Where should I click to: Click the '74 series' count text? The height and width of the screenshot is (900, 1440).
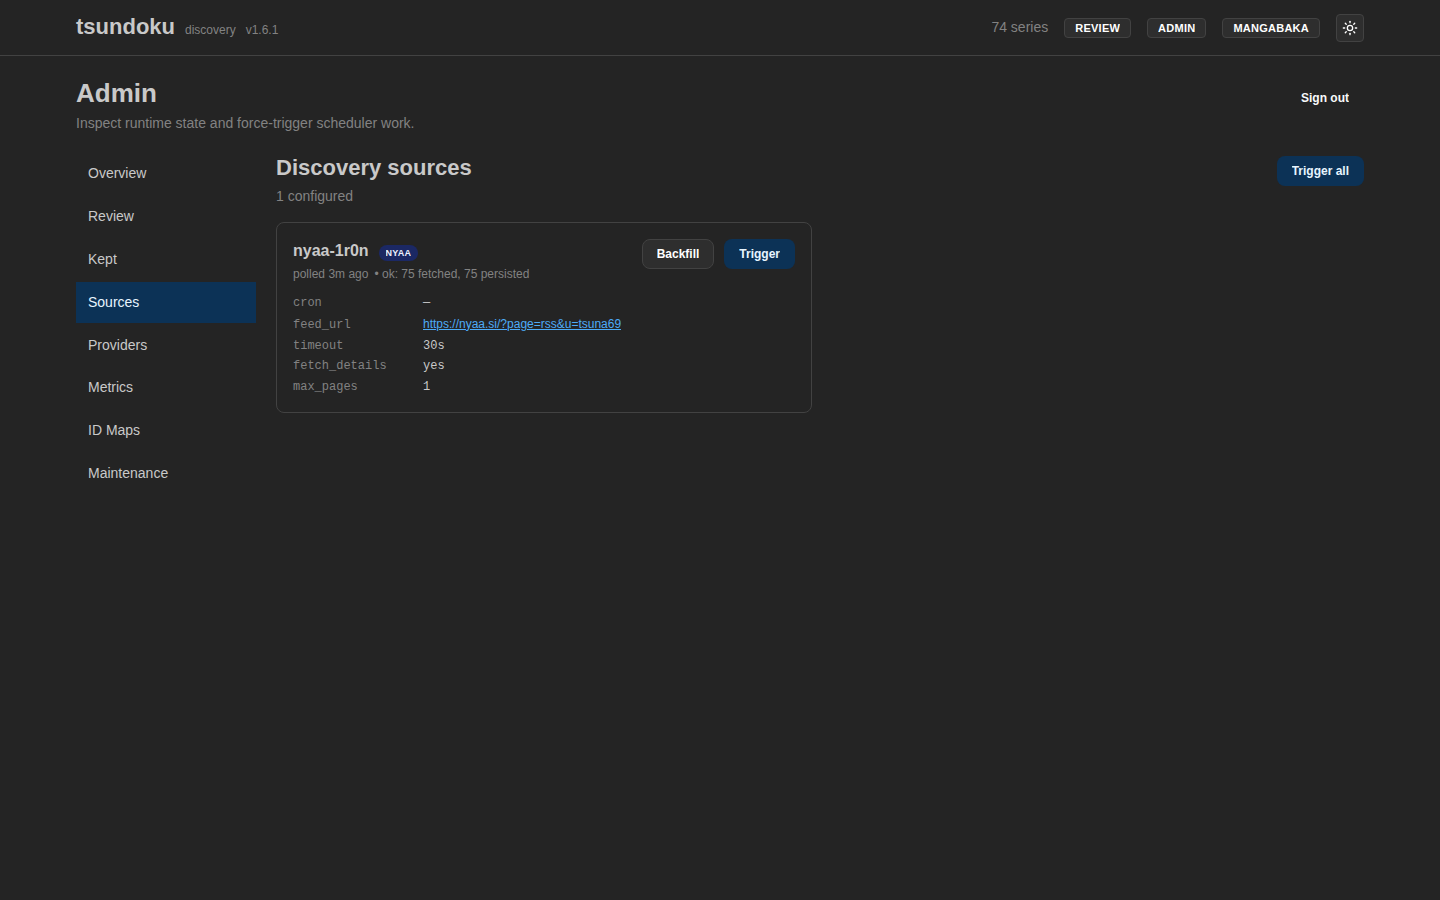(1019, 27)
